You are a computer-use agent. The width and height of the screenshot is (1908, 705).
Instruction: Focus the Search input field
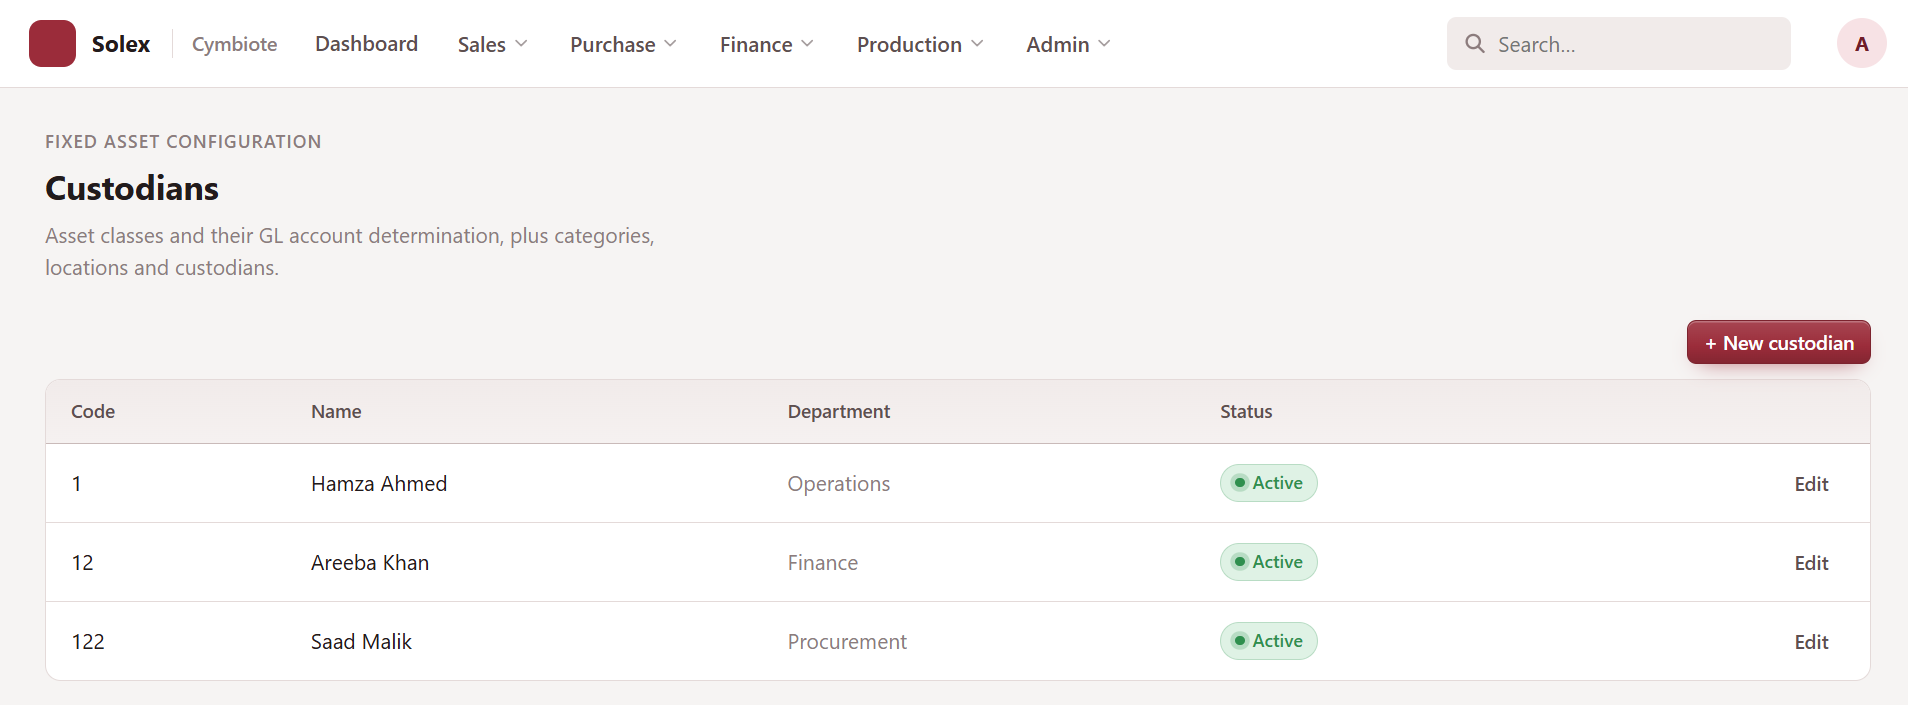pos(1618,44)
